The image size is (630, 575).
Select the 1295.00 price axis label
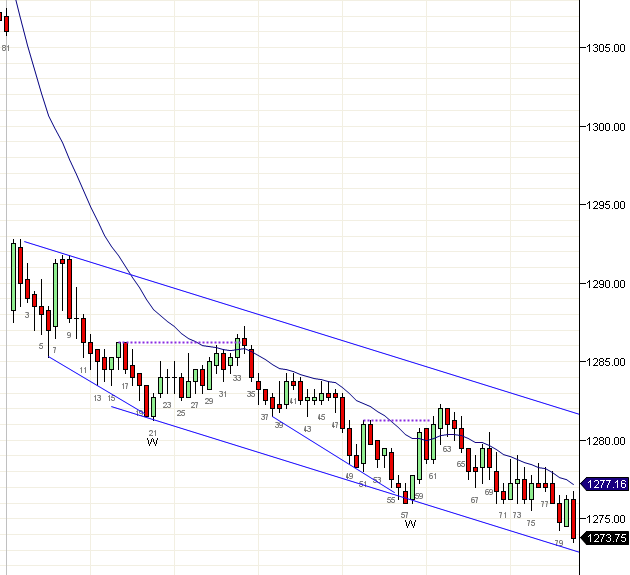605,205
